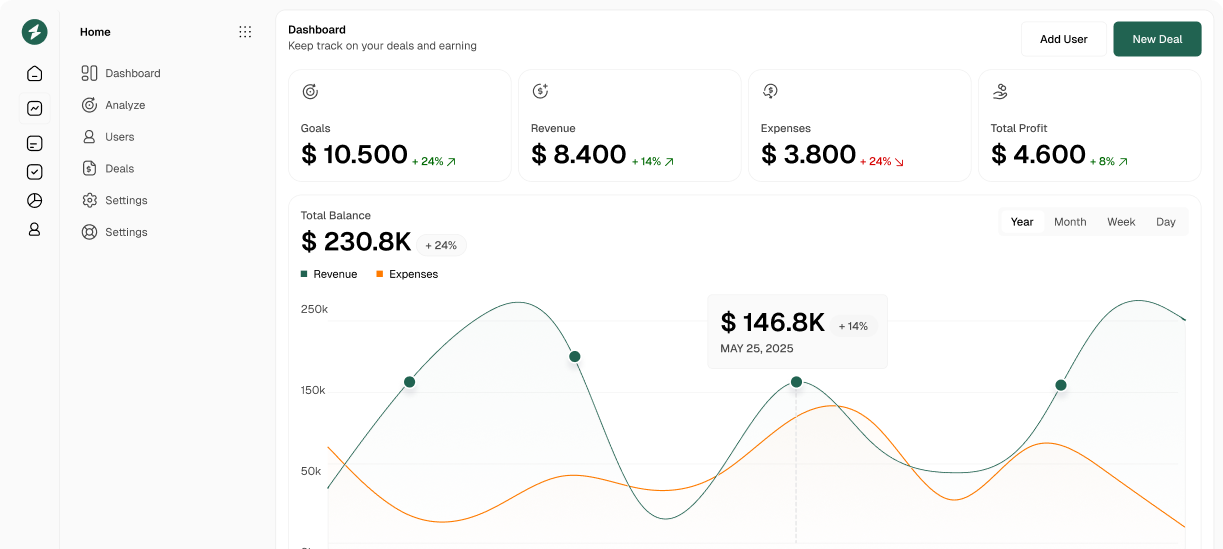The width and height of the screenshot is (1223, 549).
Task: Click the checkmark tasks icon in rail
Action: [x=34, y=172]
